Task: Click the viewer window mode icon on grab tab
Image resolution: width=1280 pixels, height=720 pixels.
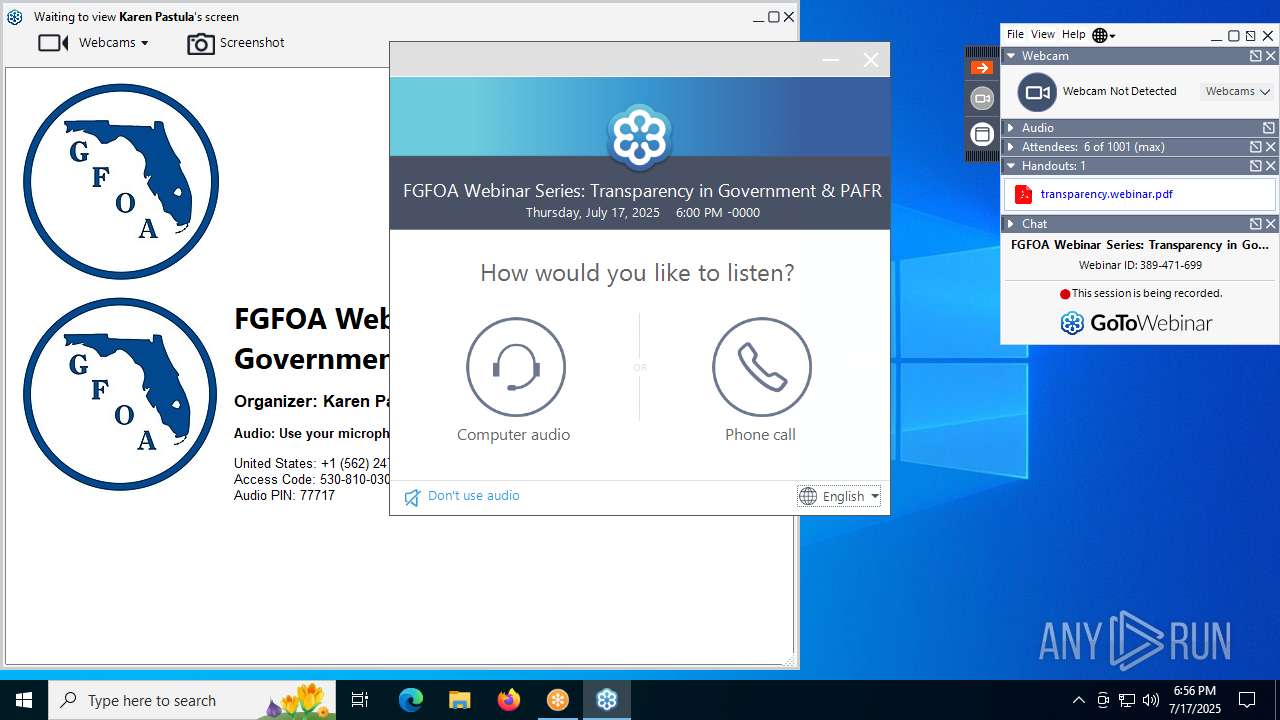Action: (x=982, y=133)
